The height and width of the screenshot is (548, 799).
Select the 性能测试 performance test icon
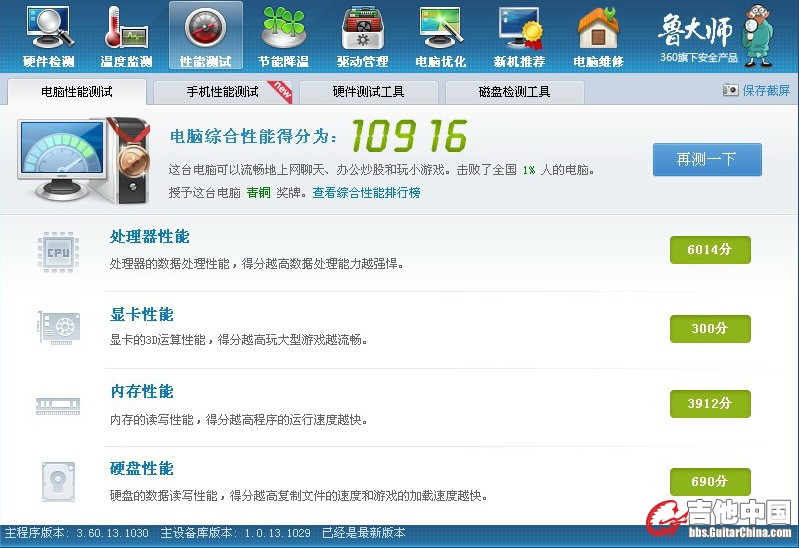(206, 36)
